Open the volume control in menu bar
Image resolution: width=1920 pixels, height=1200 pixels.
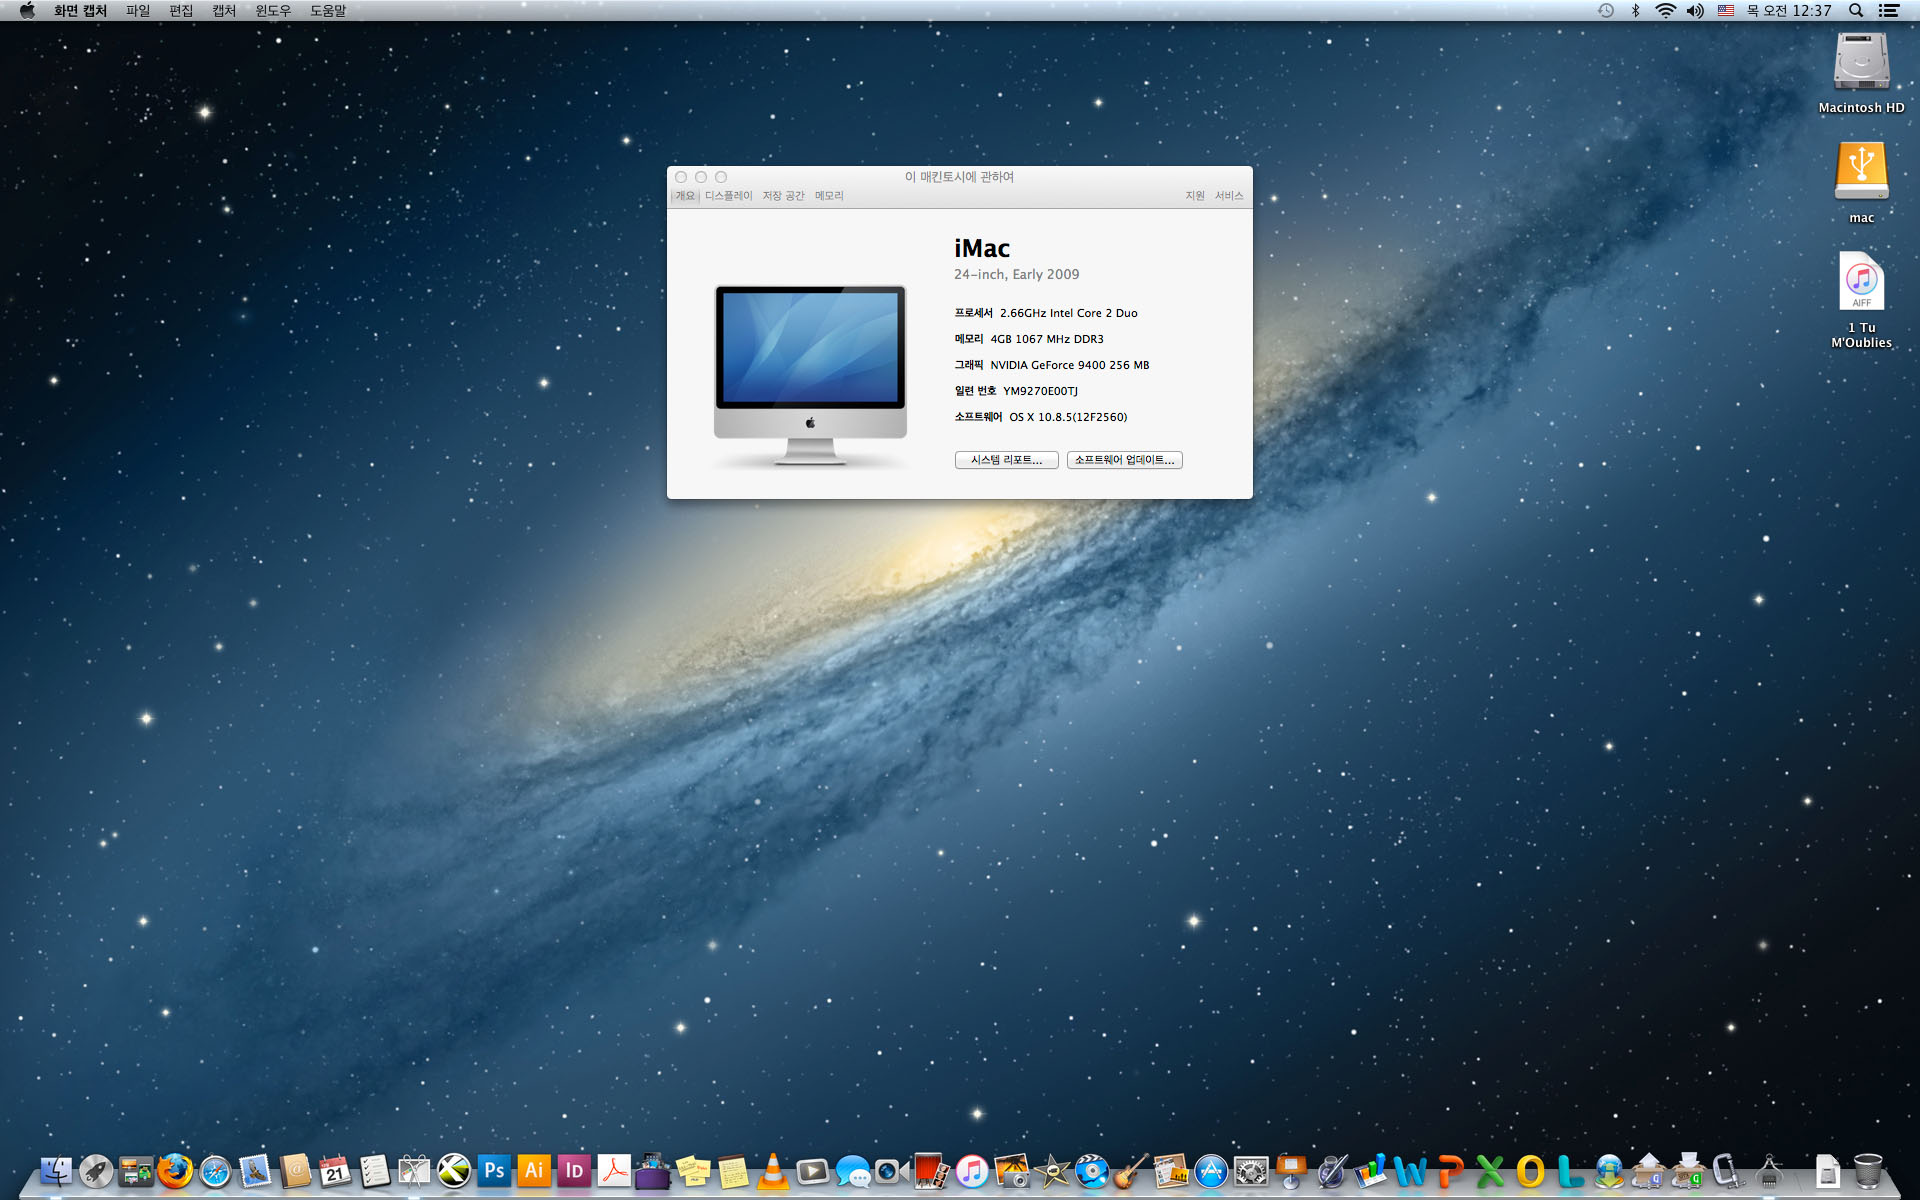coord(1695,11)
